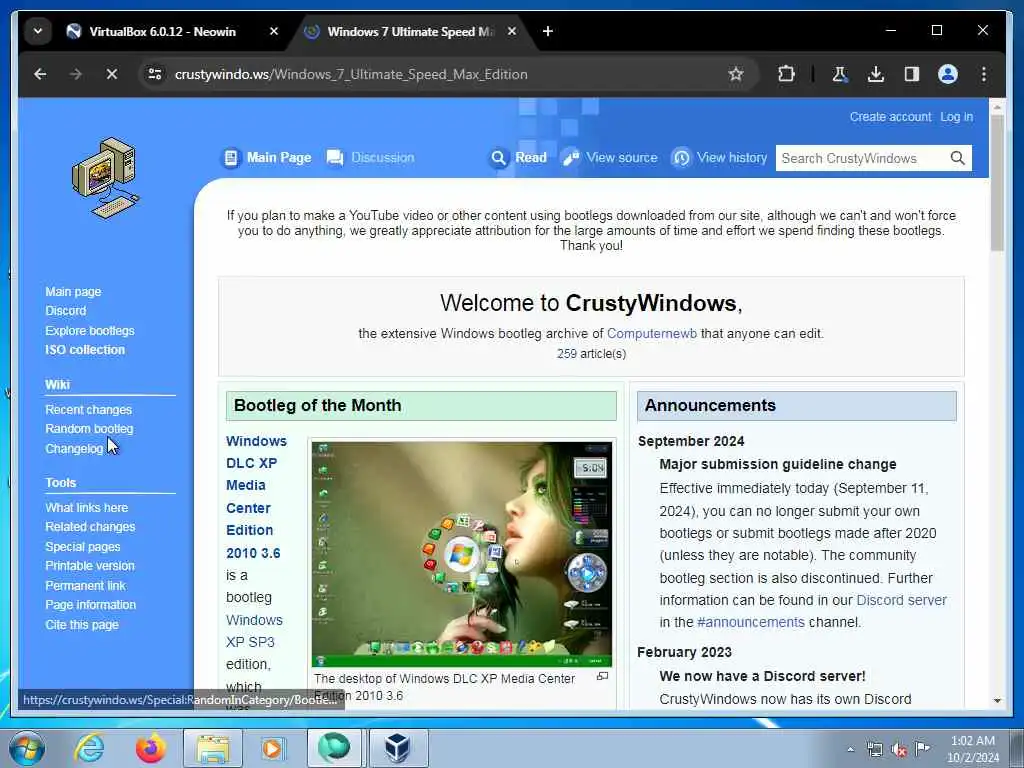
Task: Launch Internet Explorer from taskbar
Action: 89,748
